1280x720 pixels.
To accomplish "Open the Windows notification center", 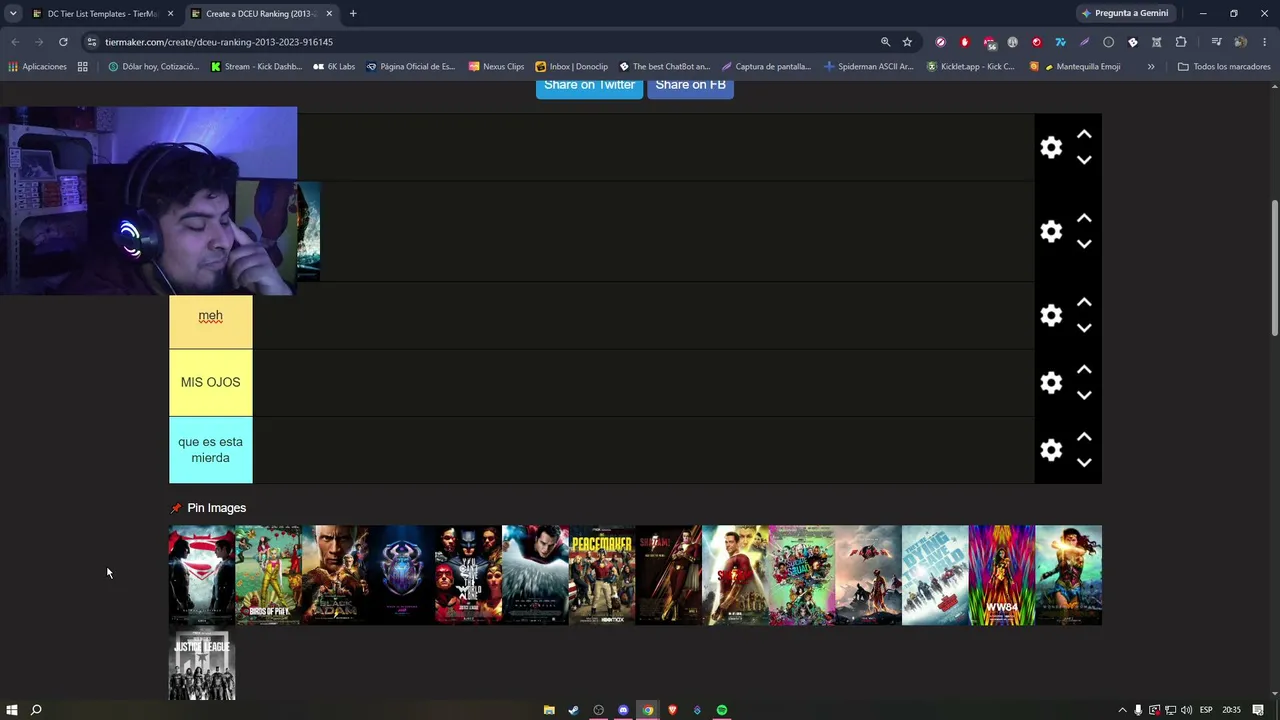I will coord(1258,710).
